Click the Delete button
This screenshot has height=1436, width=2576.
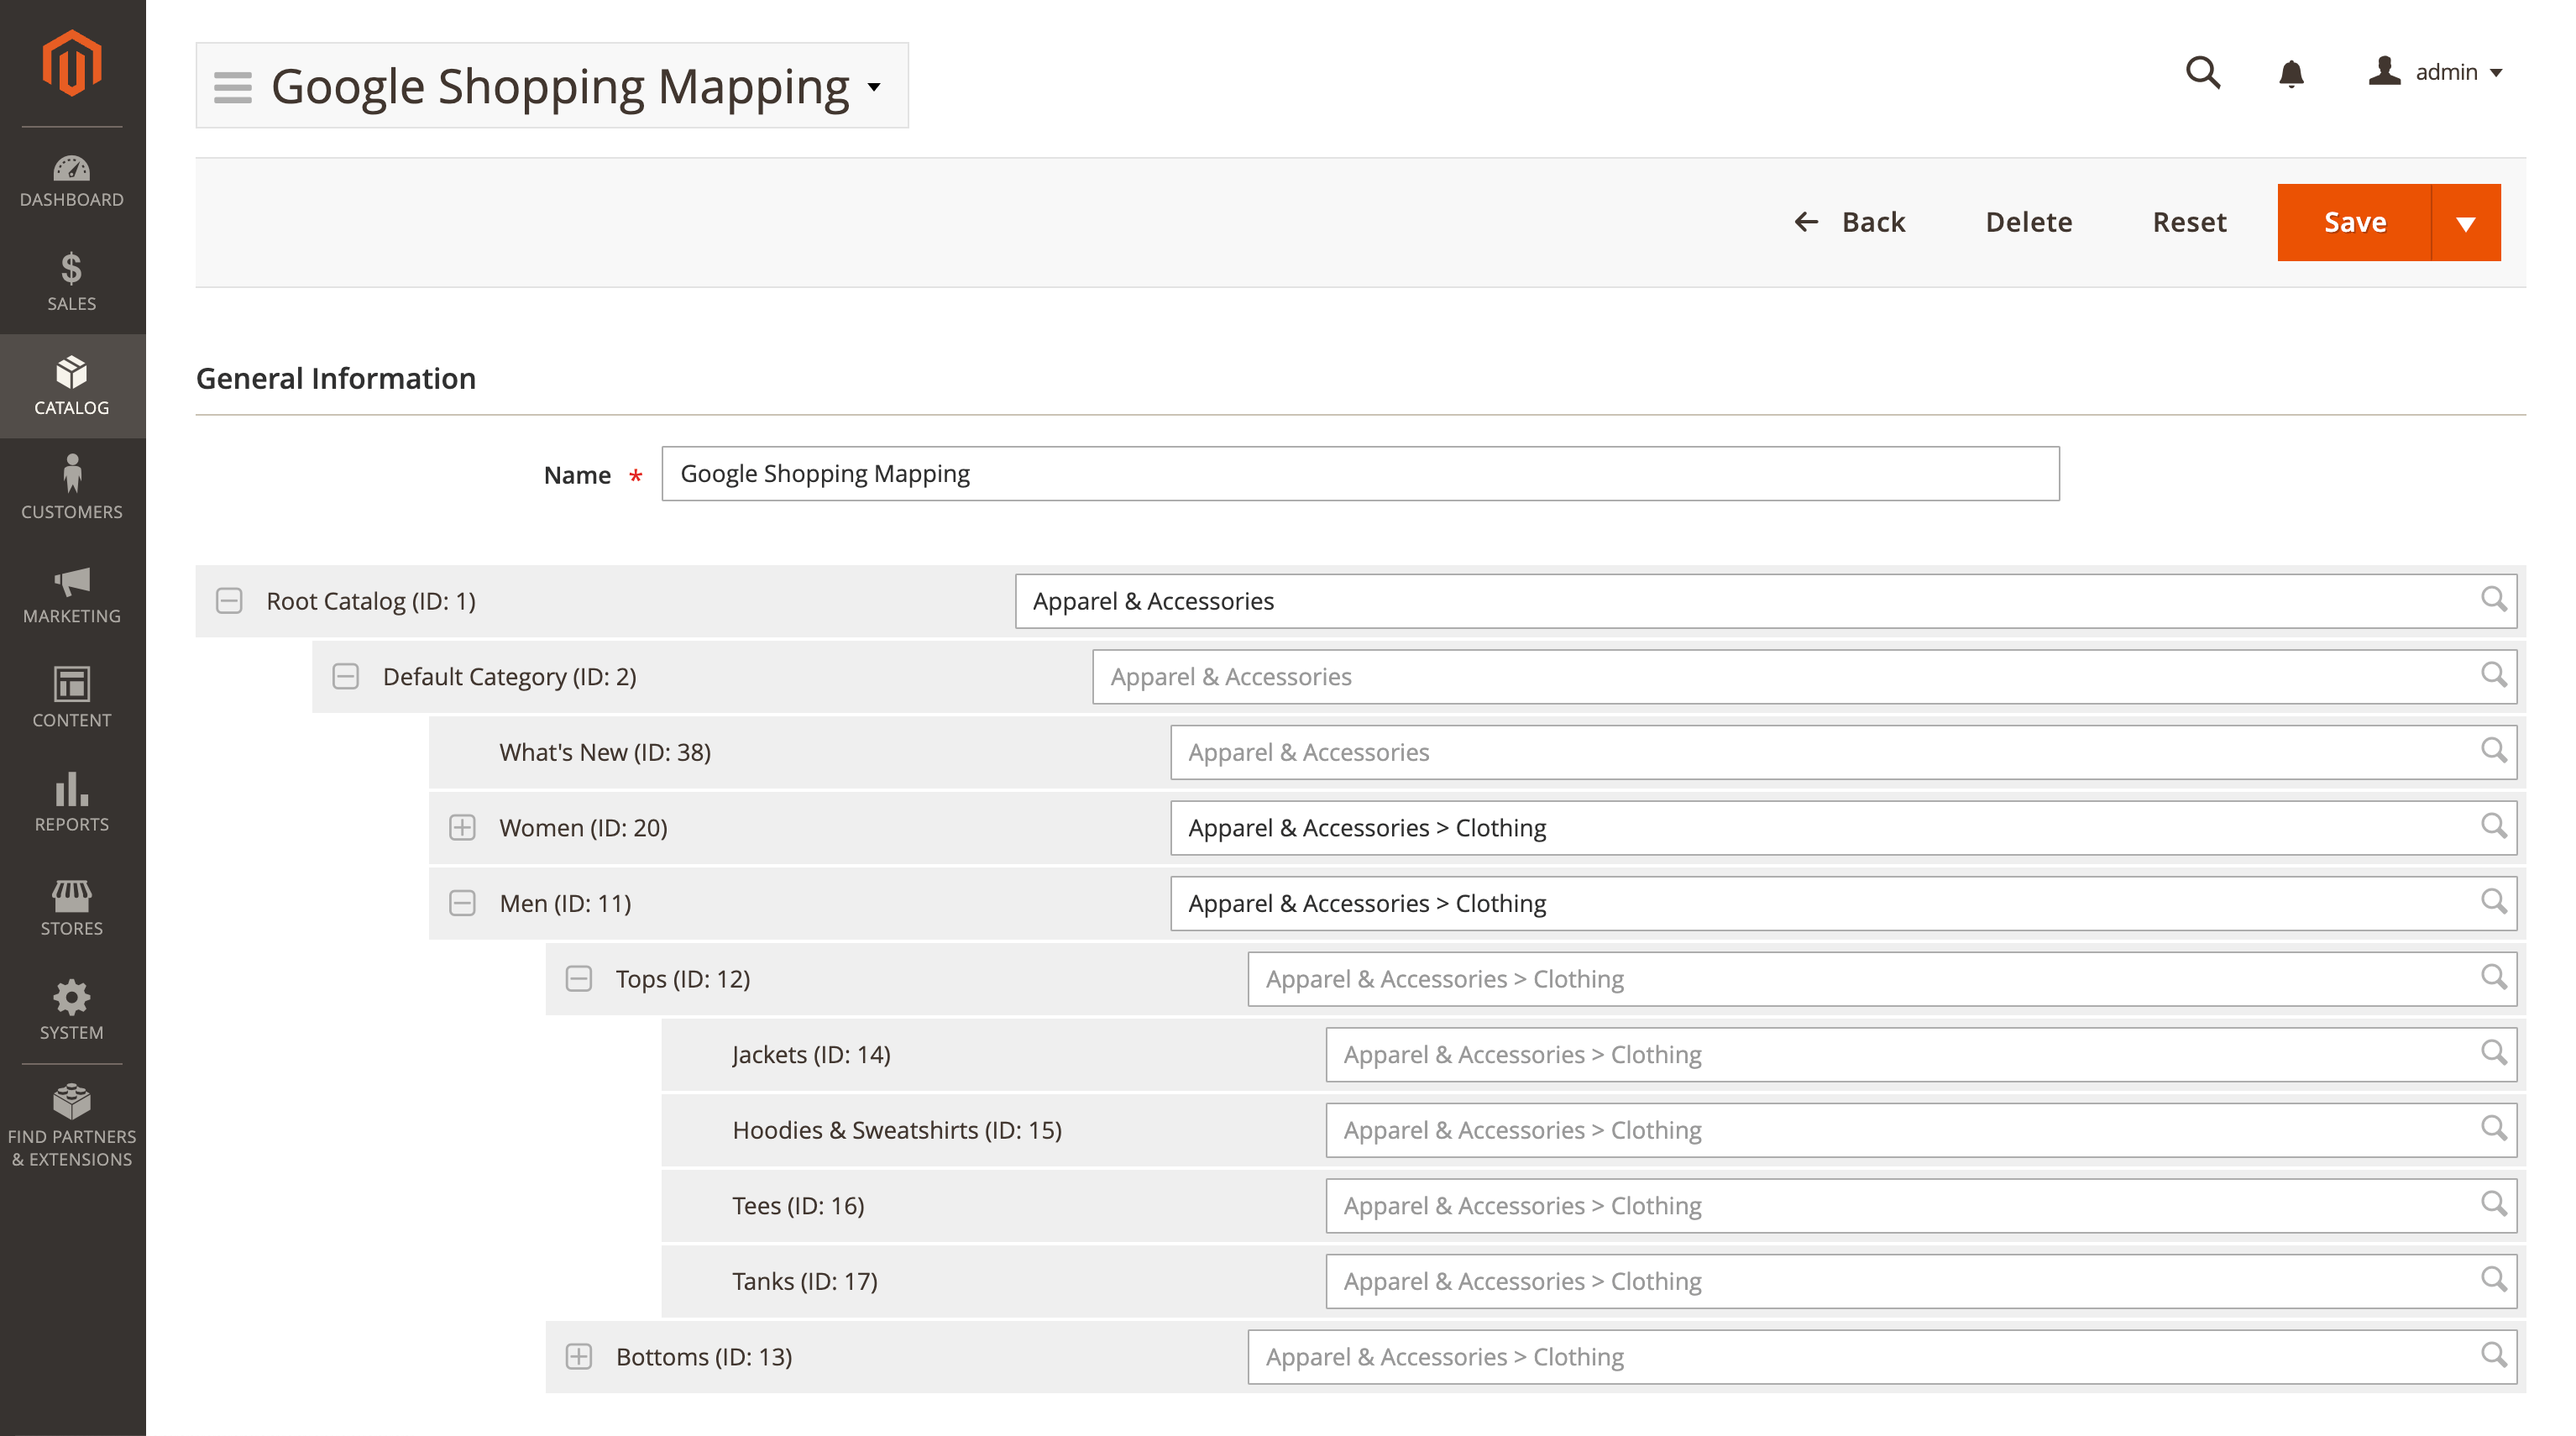pos(2028,221)
